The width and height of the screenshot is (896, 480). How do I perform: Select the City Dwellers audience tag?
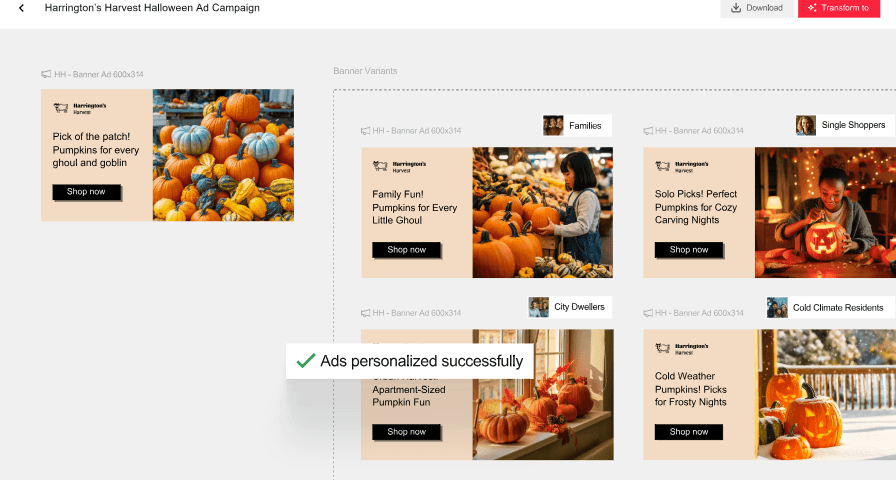point(570,307)
